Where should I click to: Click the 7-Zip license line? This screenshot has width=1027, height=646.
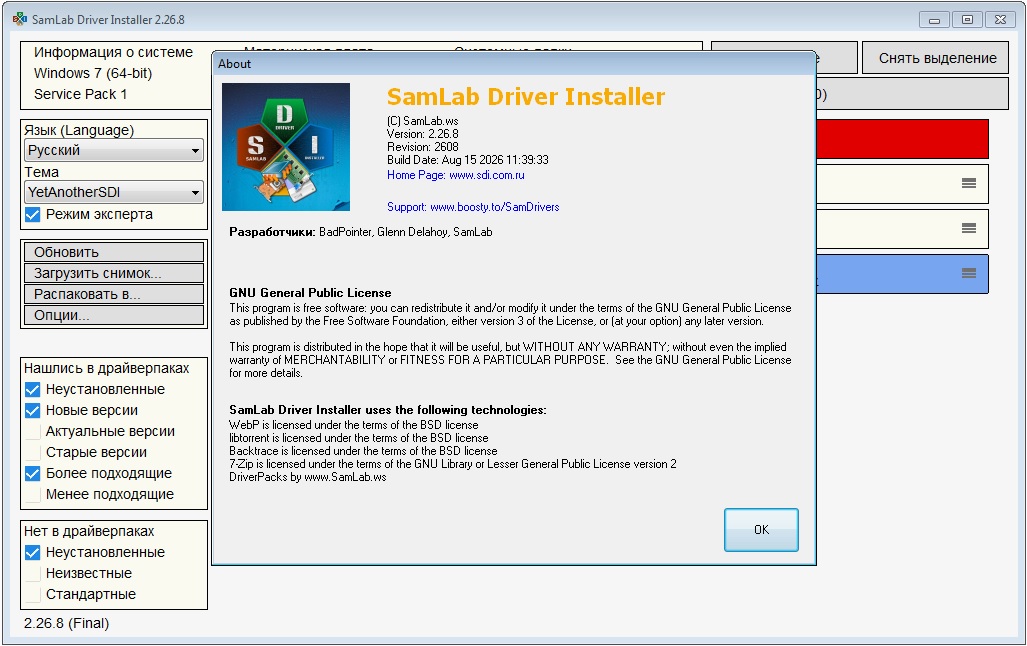point(453,464)
